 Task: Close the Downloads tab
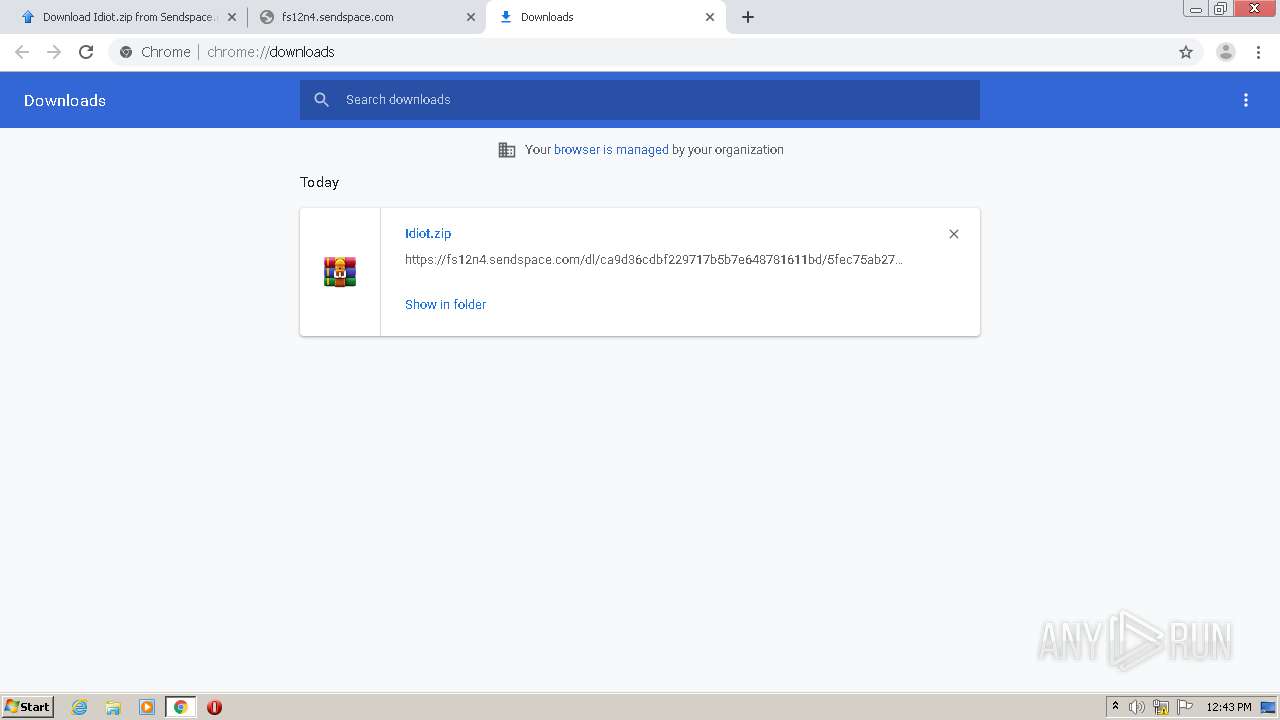click(710, 17)
